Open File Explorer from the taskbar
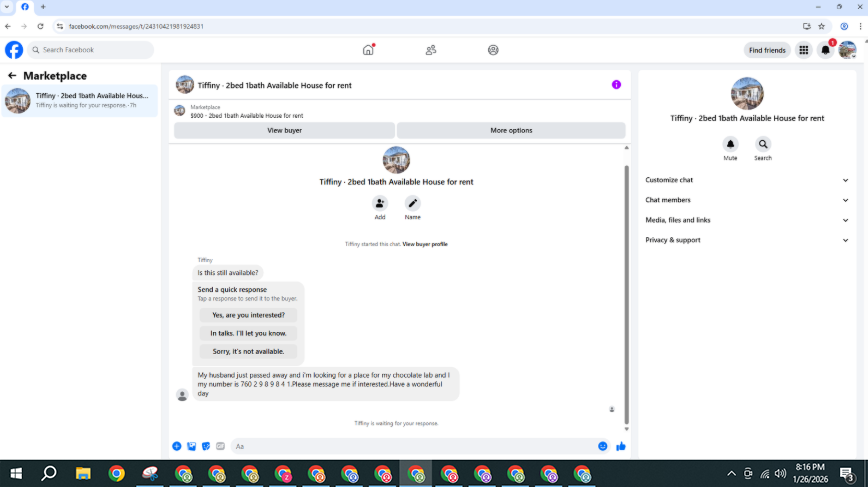The height and width of the screenshot is (487, 868). [83, 474]
